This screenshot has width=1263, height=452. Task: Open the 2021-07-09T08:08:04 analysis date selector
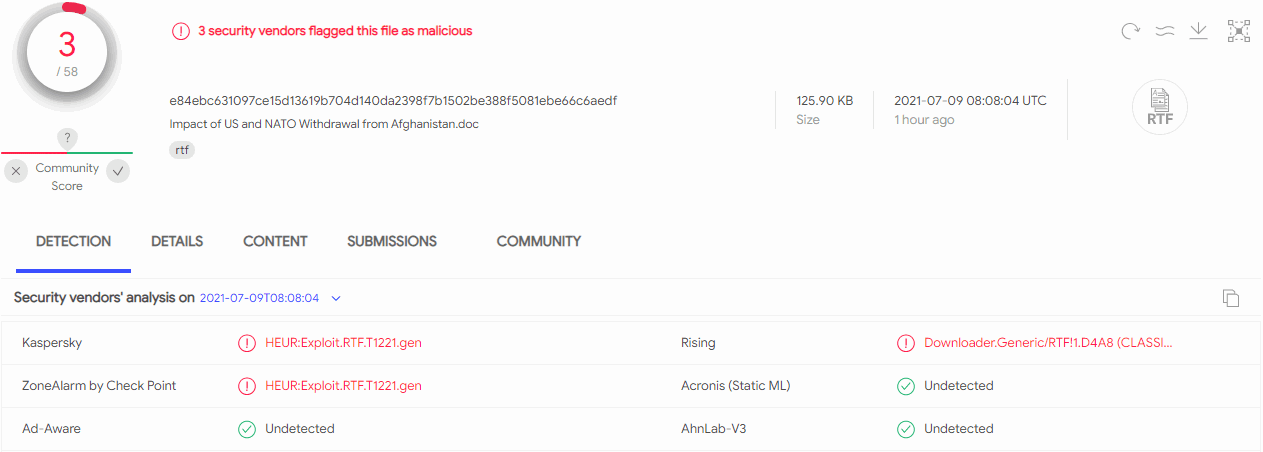click(260, 298)
